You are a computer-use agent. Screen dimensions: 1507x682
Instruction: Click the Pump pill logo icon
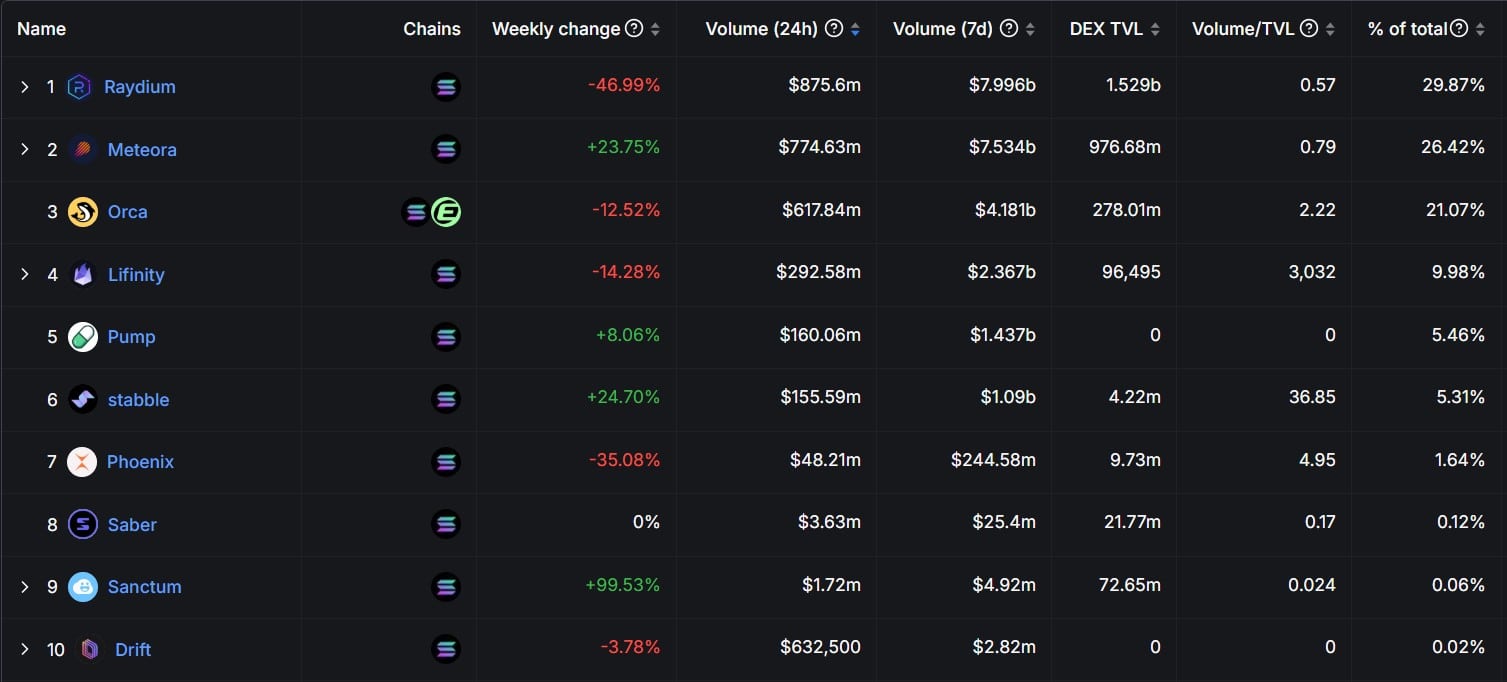pyautogui.click(x=82, y=337)
